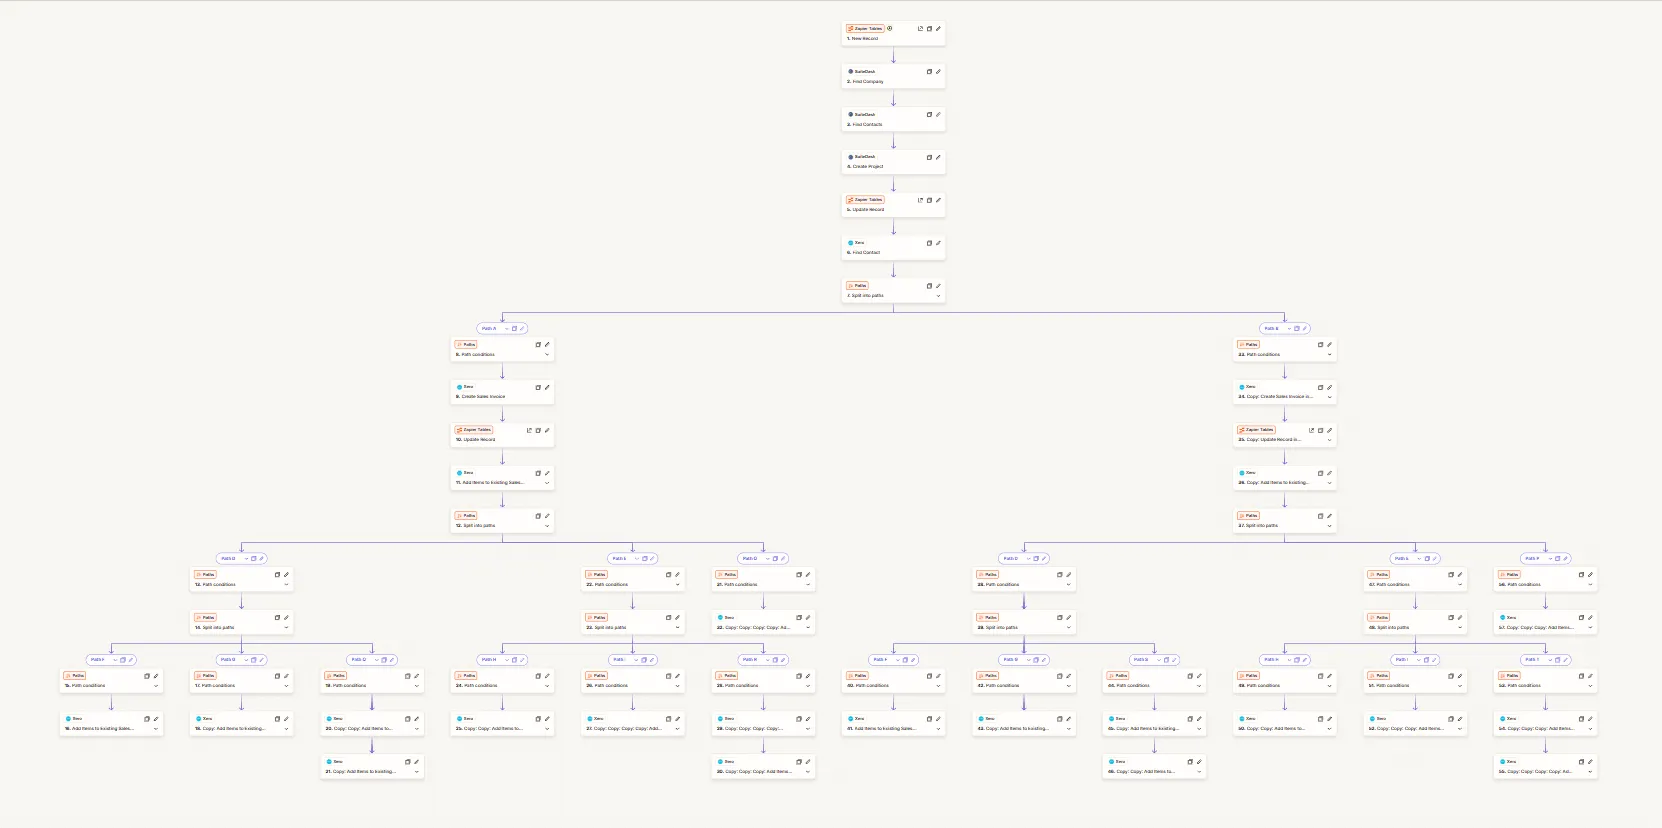The height and width of the screenshot is (828, 1662).
Task: Click pencil icon on step 37 Split into paths
Action: tap(1329, 516)
